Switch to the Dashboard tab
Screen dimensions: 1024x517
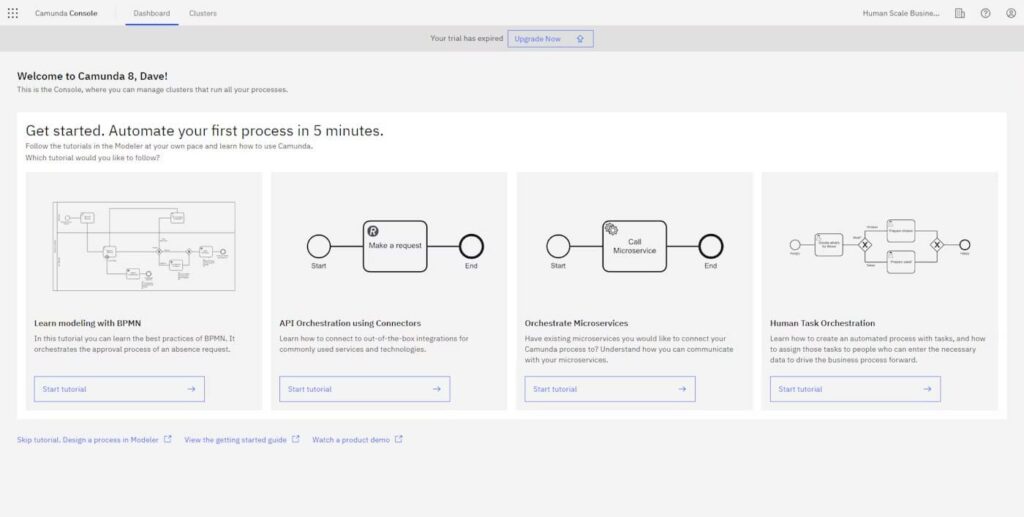coord(152,13)
